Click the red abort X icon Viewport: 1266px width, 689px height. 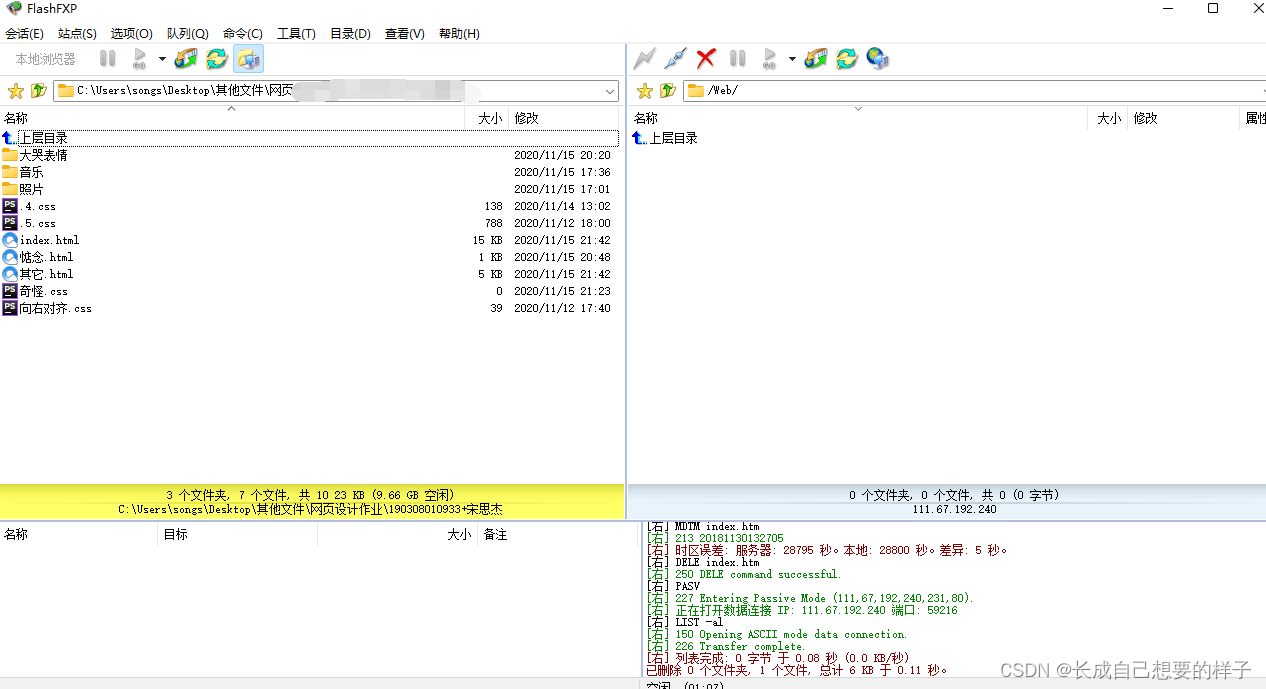point(706,59)
